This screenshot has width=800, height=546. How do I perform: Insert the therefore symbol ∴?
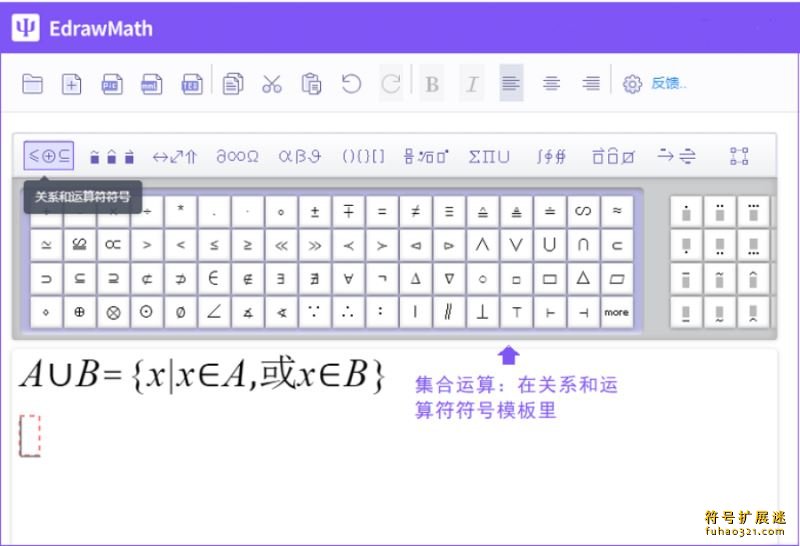click(348, 312)
